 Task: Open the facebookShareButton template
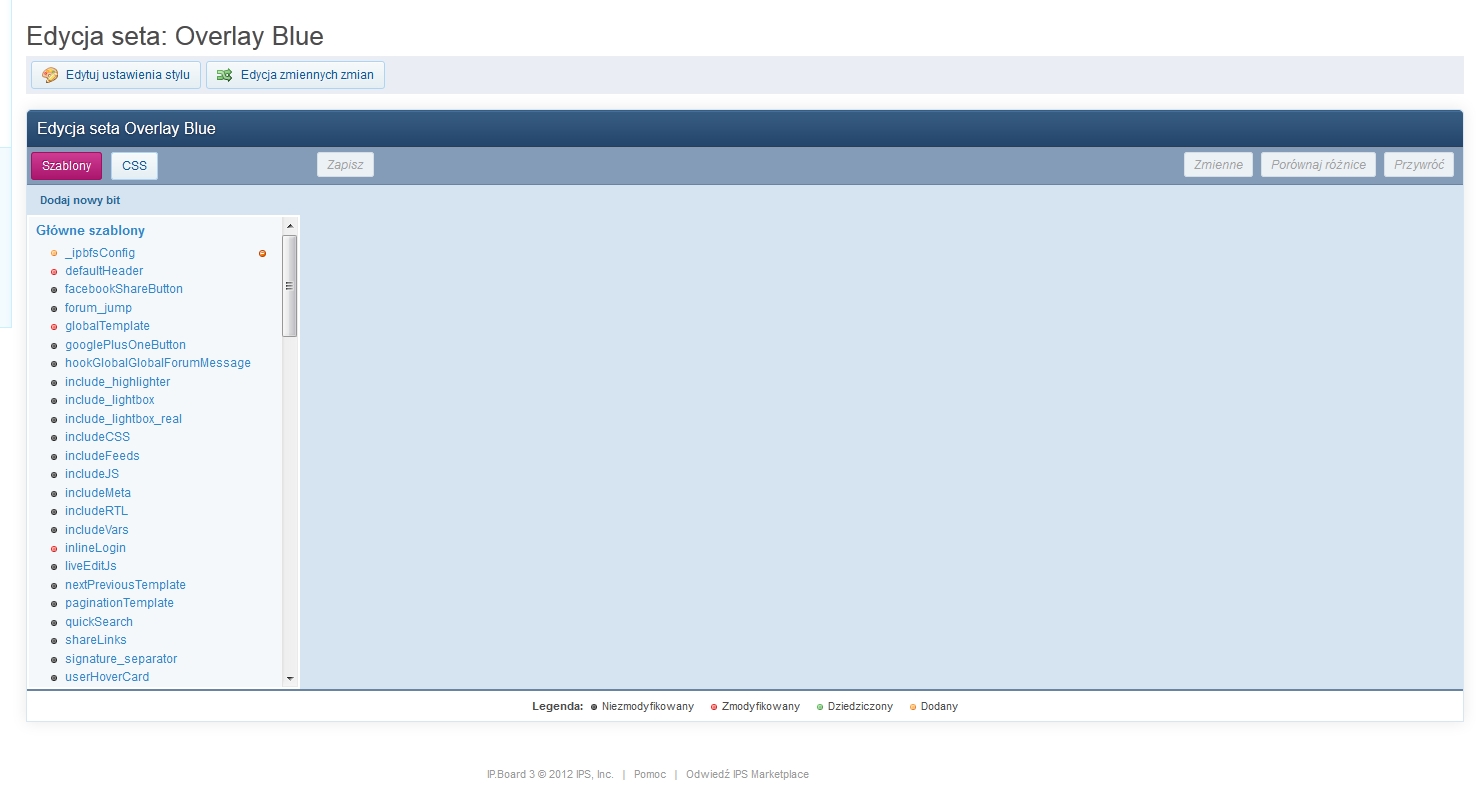124,289
